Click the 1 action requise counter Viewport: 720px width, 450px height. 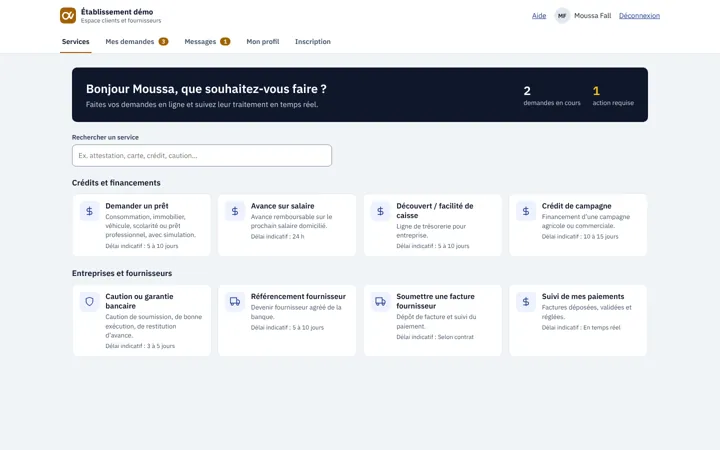(613, 96)
